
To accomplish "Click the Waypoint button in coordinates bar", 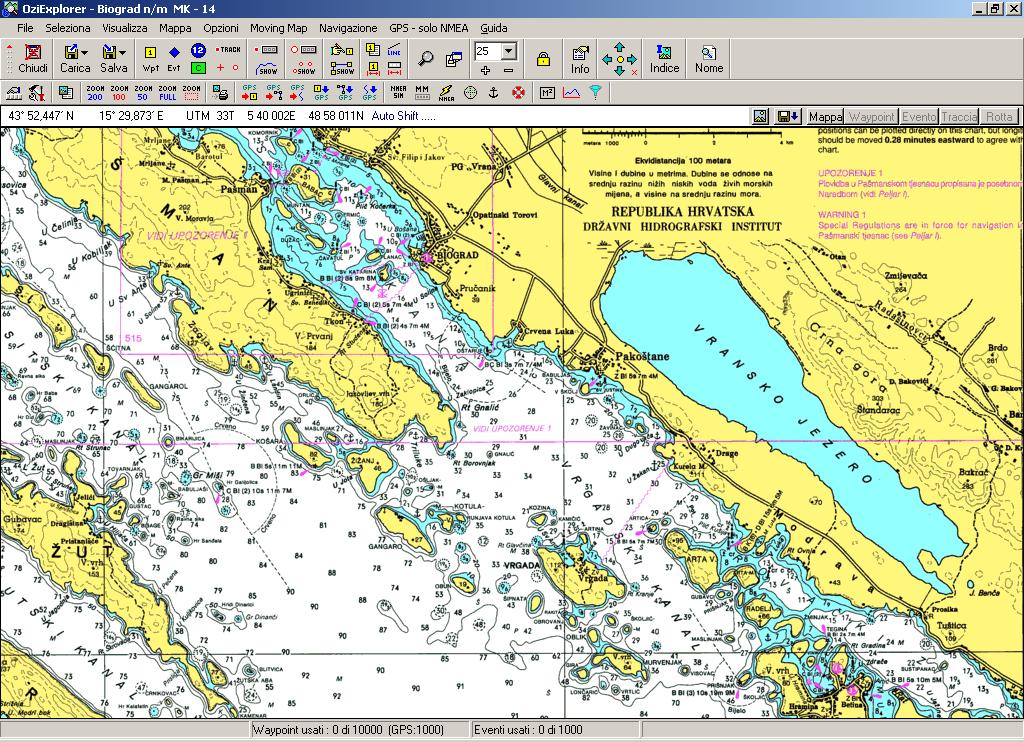I will [871, 116].
